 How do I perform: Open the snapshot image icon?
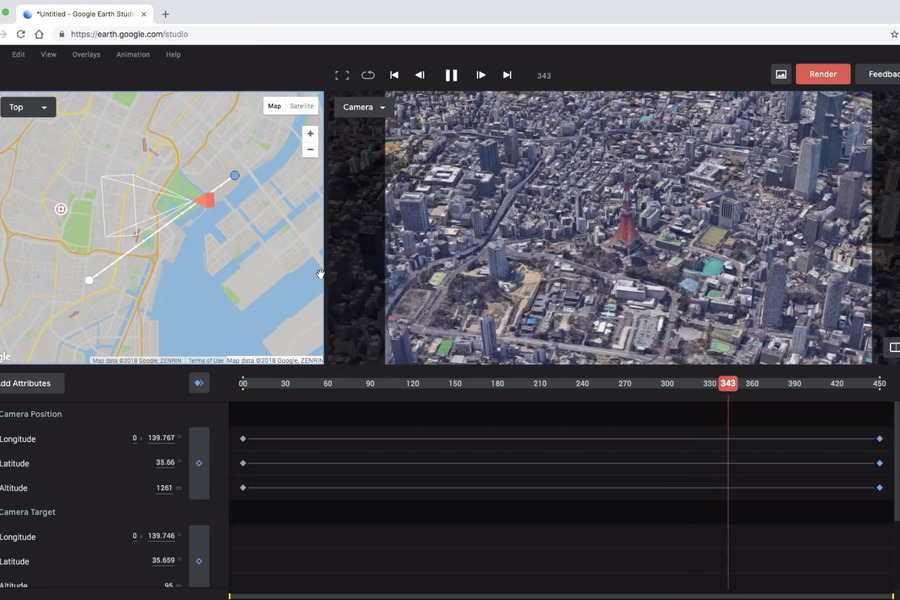point(781,74)
